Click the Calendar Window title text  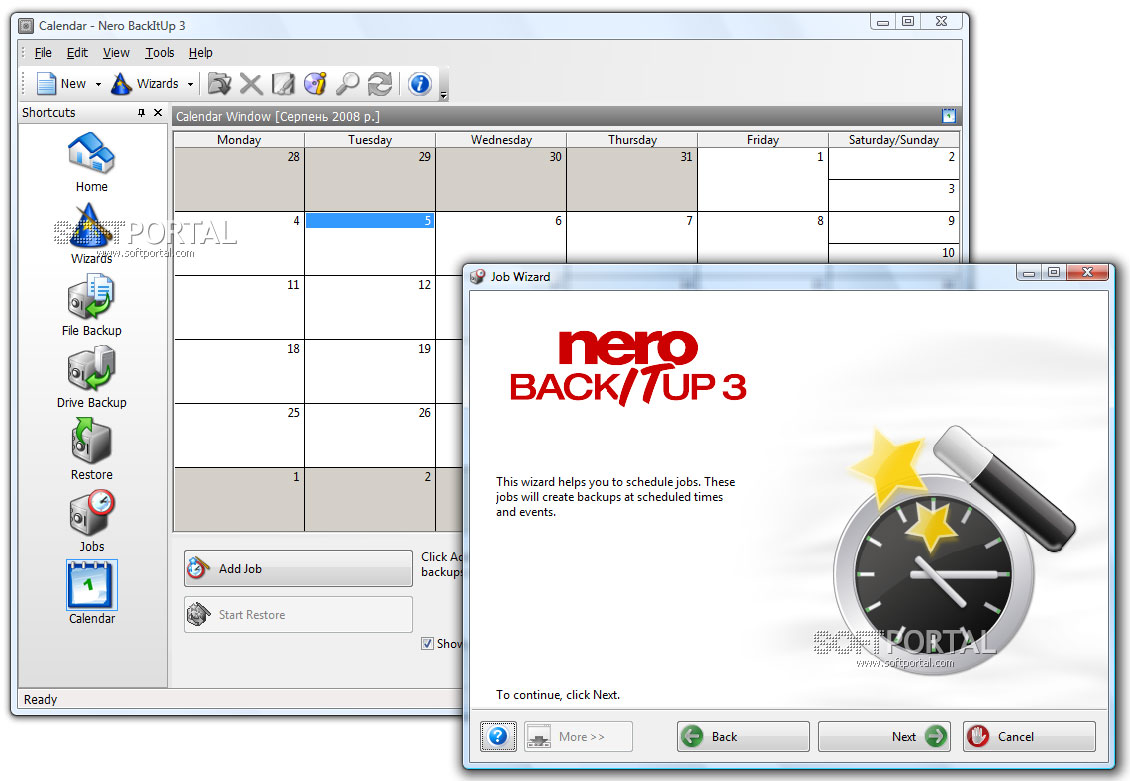[277, 116]
